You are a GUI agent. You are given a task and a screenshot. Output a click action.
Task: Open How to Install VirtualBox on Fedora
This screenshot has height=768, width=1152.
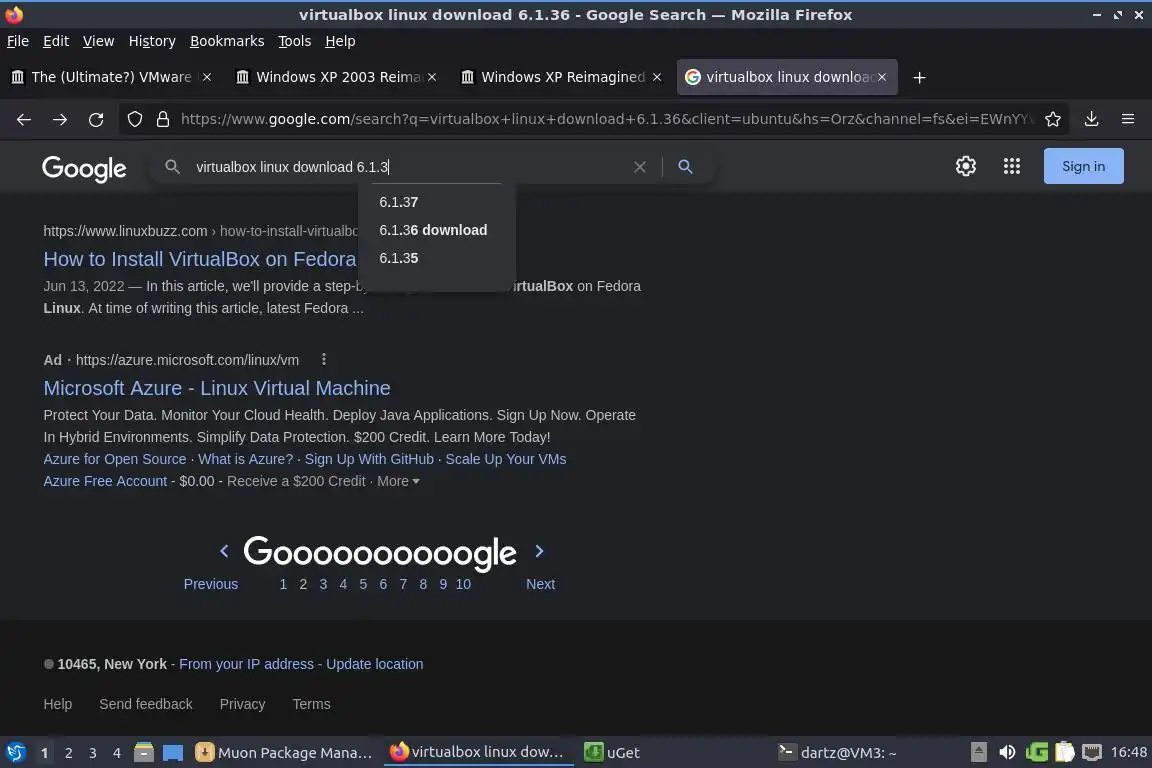[x=200, y=259]
